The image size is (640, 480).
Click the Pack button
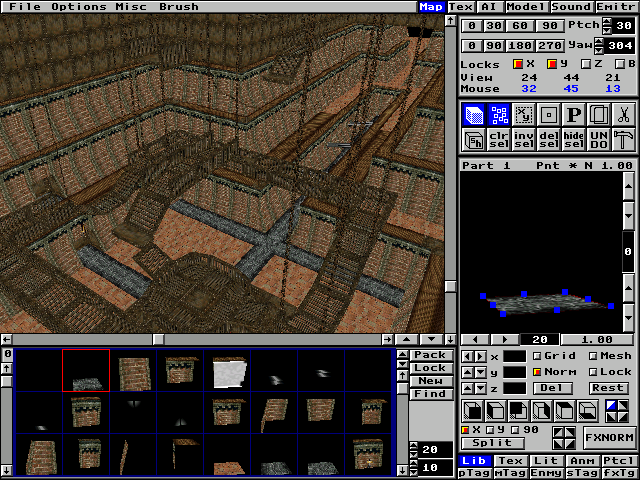[x=431, y=355]
